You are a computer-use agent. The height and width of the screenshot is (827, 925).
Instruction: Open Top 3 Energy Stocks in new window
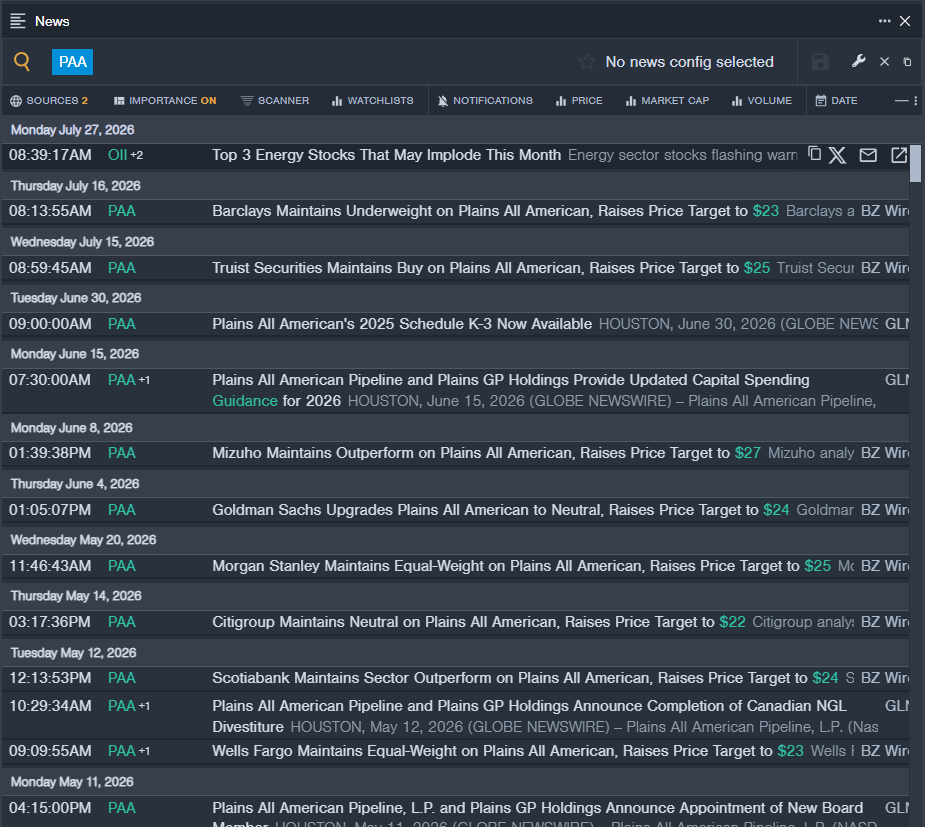[898, 155]
